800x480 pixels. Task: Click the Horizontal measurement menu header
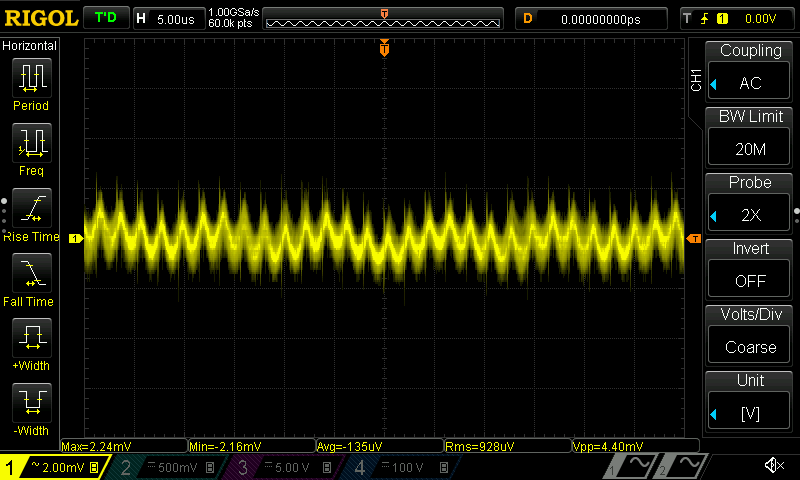pos(30,46)
